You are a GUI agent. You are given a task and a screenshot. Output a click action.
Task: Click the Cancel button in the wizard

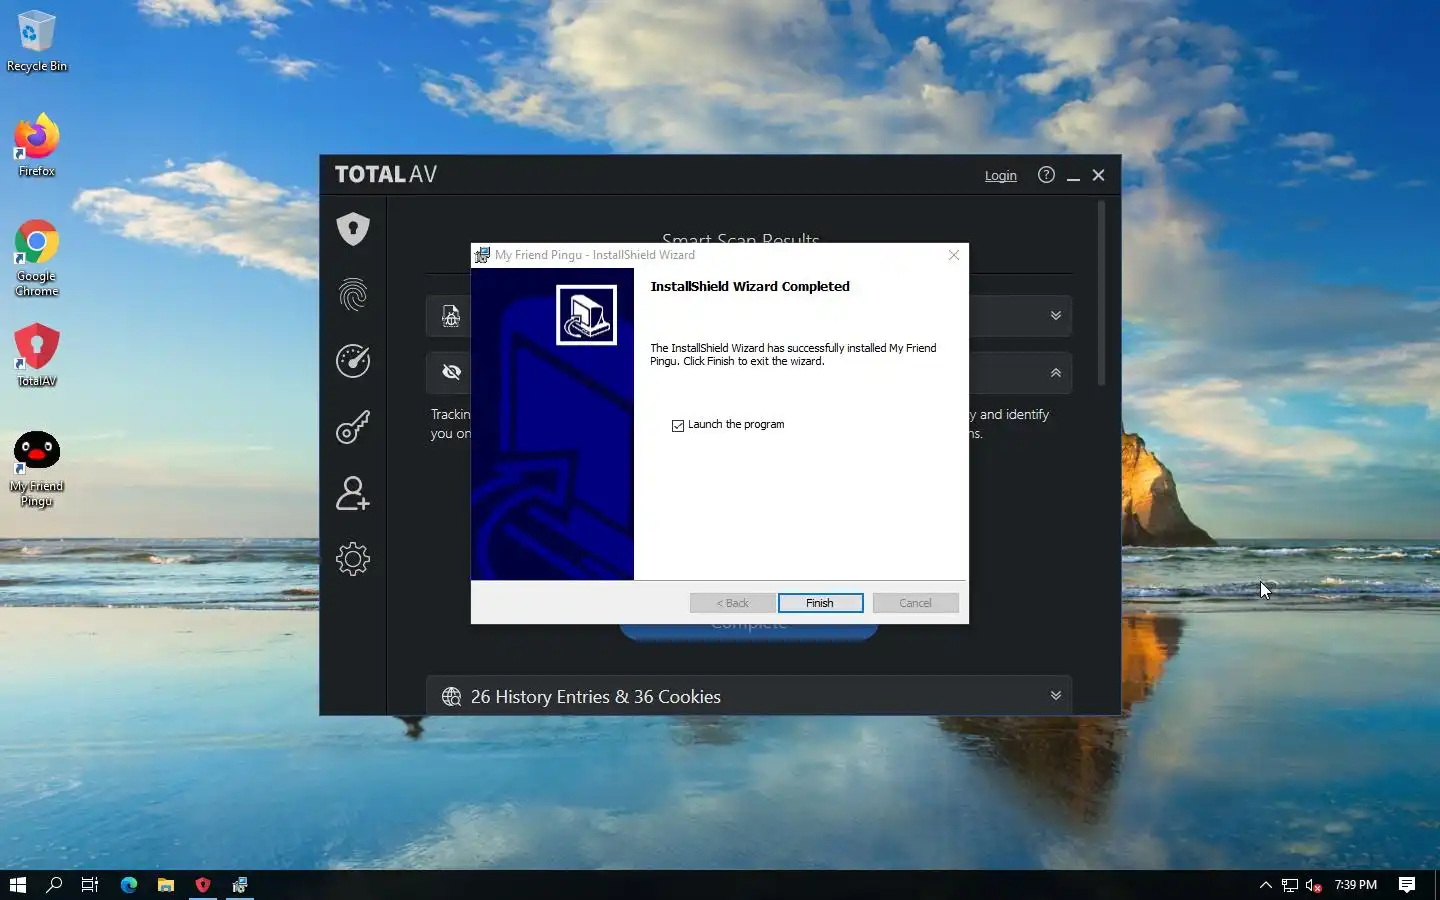tap(915, 603)
